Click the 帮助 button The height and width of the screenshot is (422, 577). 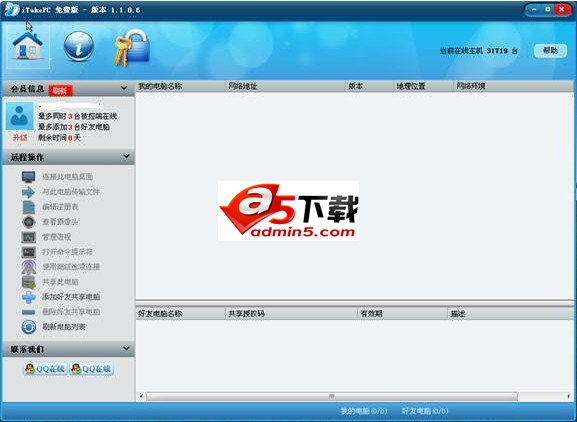(550, 51)
